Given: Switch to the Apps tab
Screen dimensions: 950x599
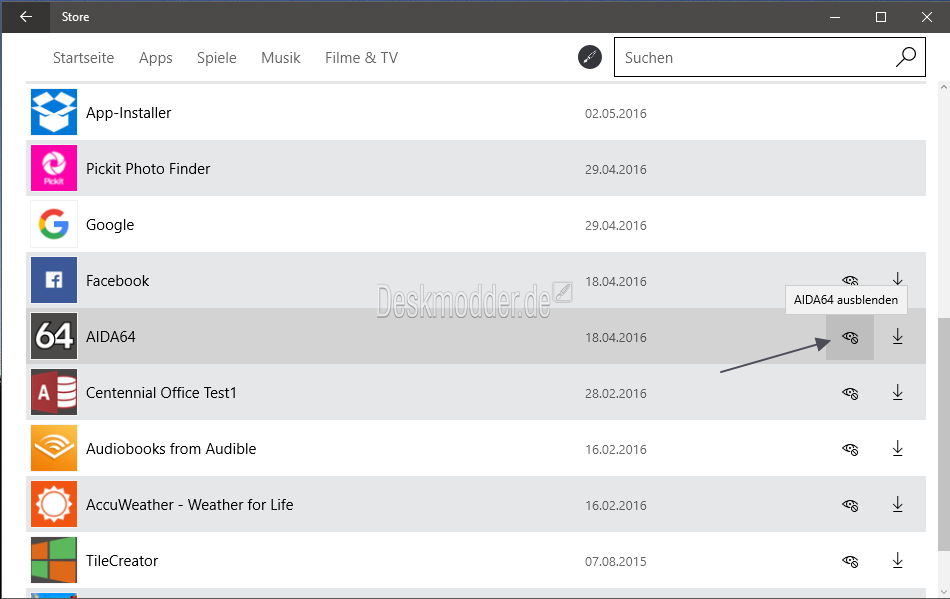Looking at the screenshot, I should point(156,58).
